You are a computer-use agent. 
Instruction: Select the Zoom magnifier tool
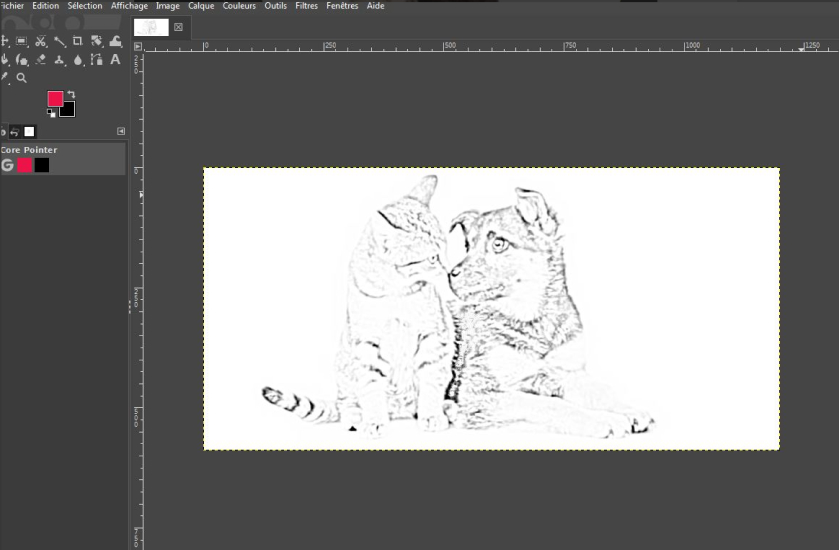coord(22,78)
